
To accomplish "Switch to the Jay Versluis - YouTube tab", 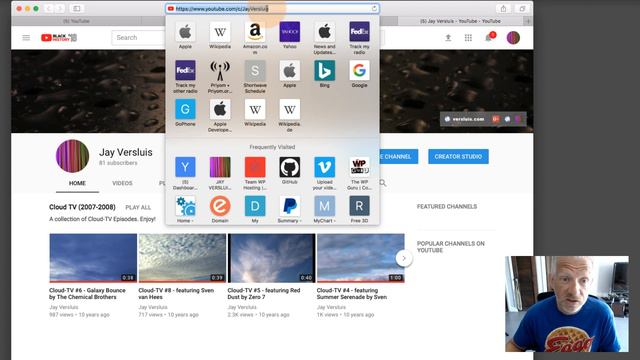I will pos(460,21).
